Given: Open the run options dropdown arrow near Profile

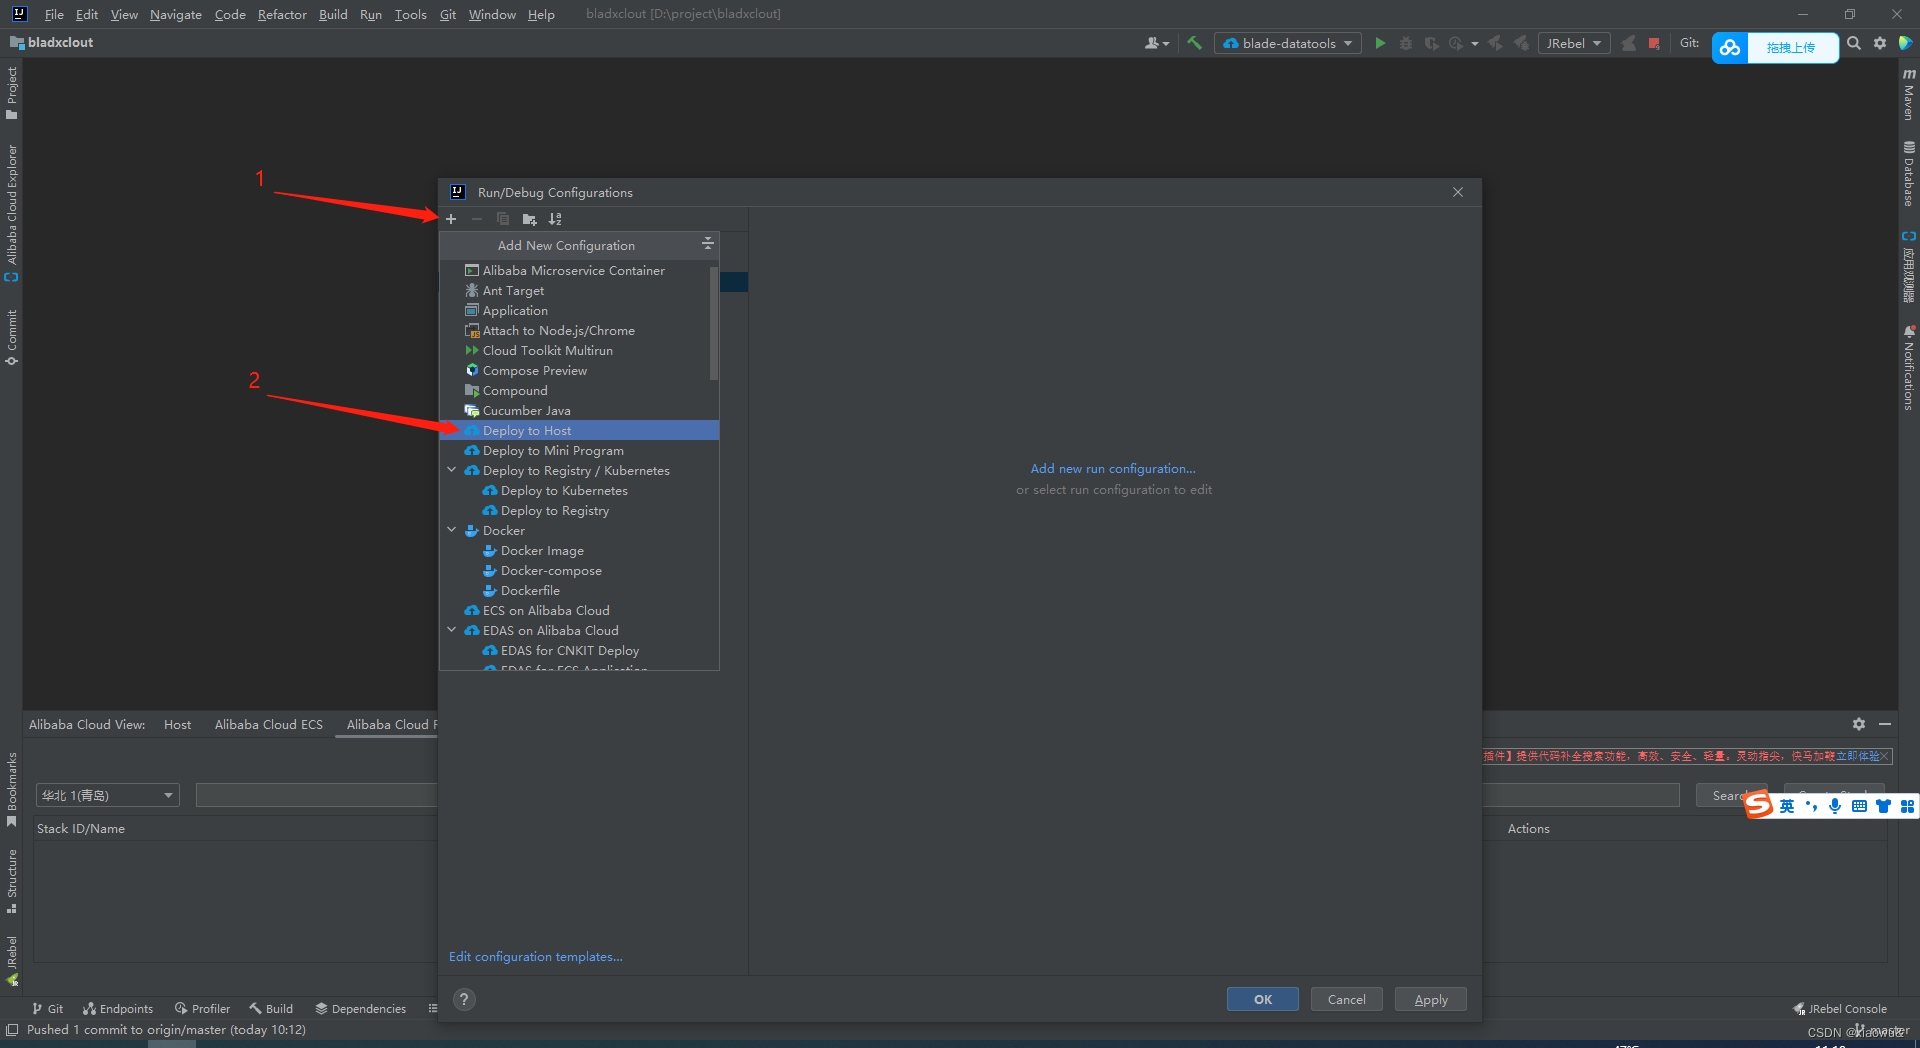Looking at the screenshot, I should click(1475, 43).
